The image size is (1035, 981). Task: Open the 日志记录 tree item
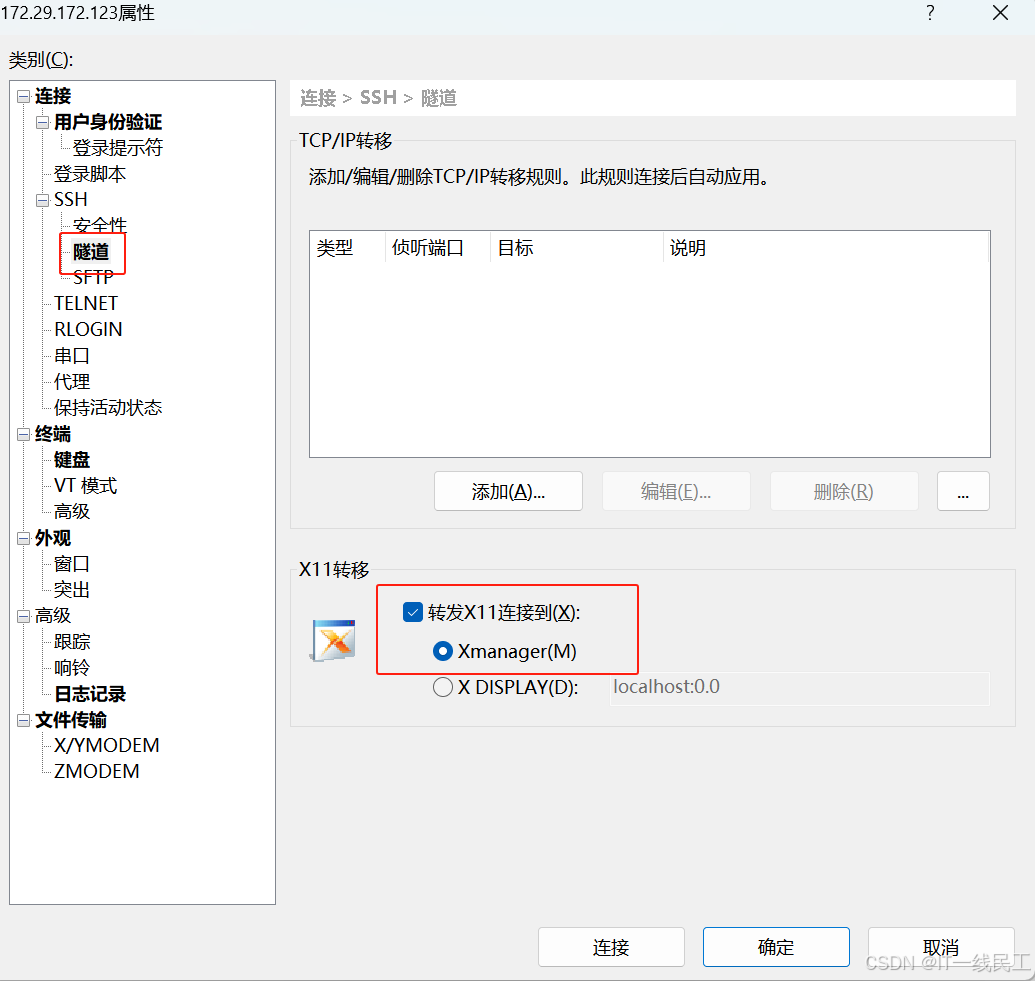coord(90,694)
